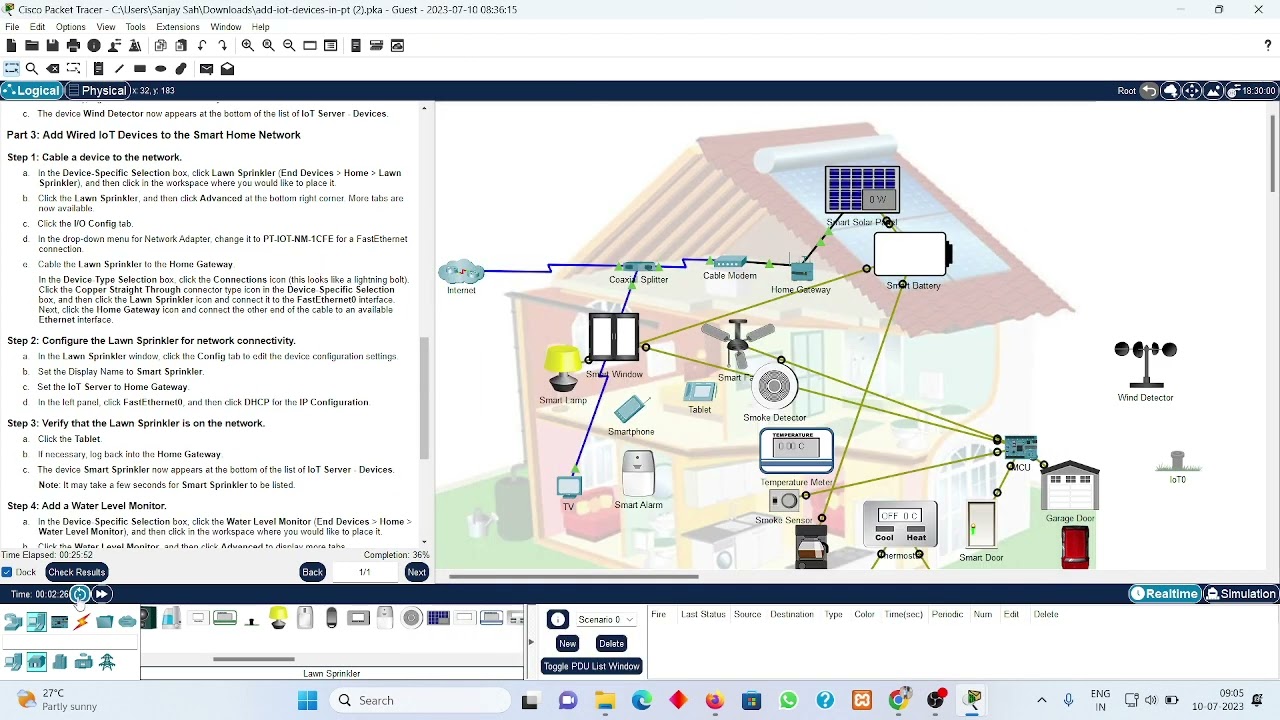Click the Set Tiled Background picture icon
The image size is (1280, 720).
point(1213,91)
